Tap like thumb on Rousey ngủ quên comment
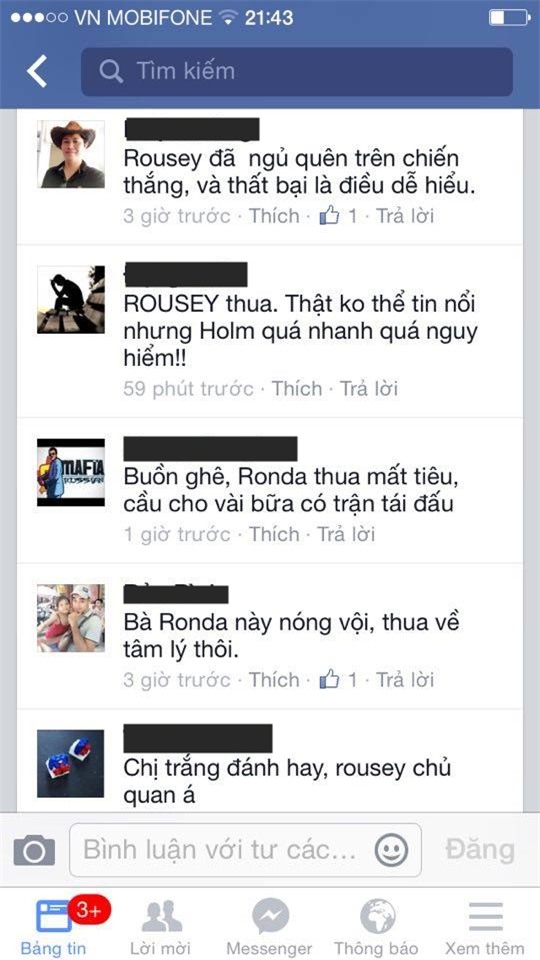 [x=329, y=216]
